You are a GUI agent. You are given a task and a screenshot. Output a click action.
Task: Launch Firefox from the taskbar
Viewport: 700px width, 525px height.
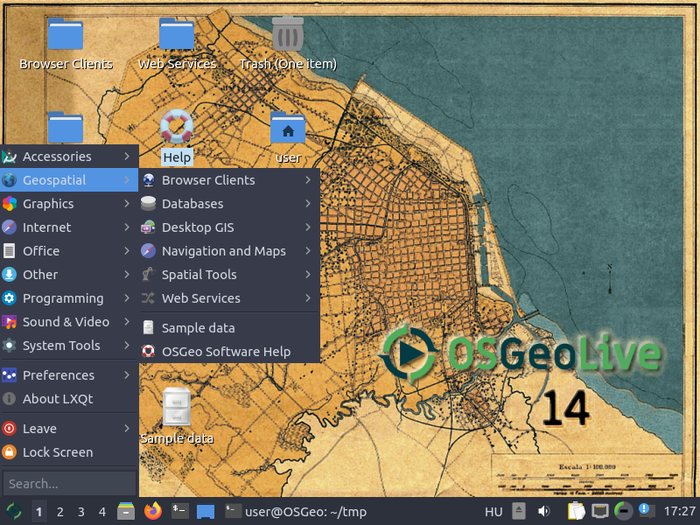153,511
